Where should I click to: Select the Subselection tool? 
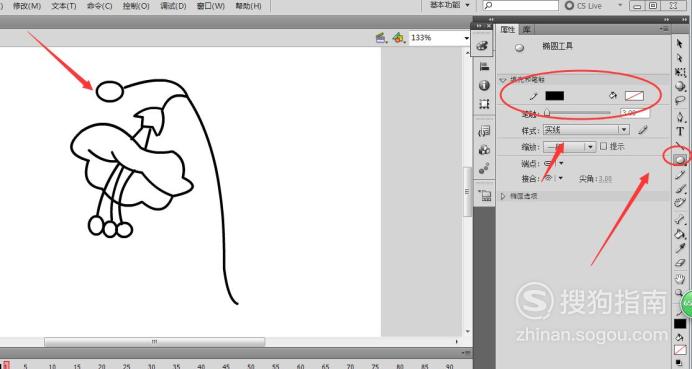(x=680, y=57)
